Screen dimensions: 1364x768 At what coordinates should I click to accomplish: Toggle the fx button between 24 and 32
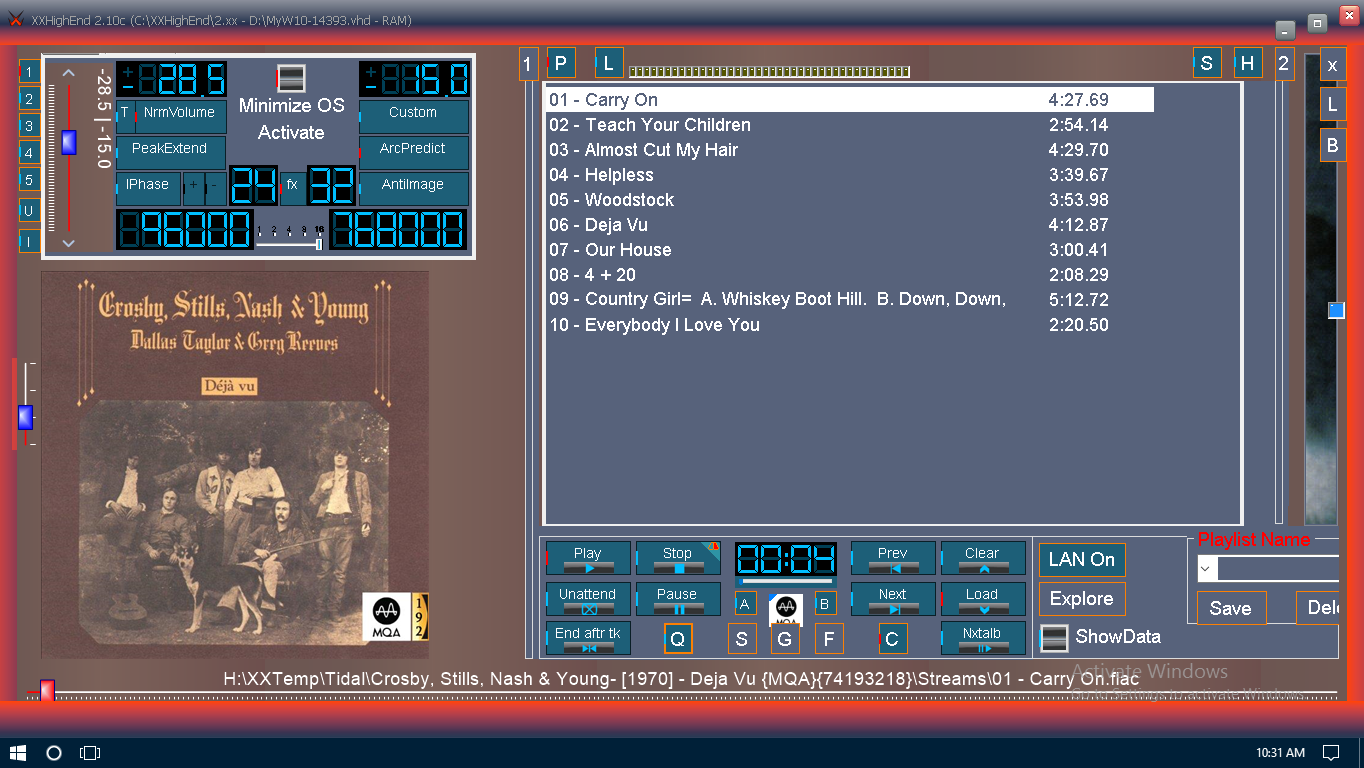[x=292, y=186]
